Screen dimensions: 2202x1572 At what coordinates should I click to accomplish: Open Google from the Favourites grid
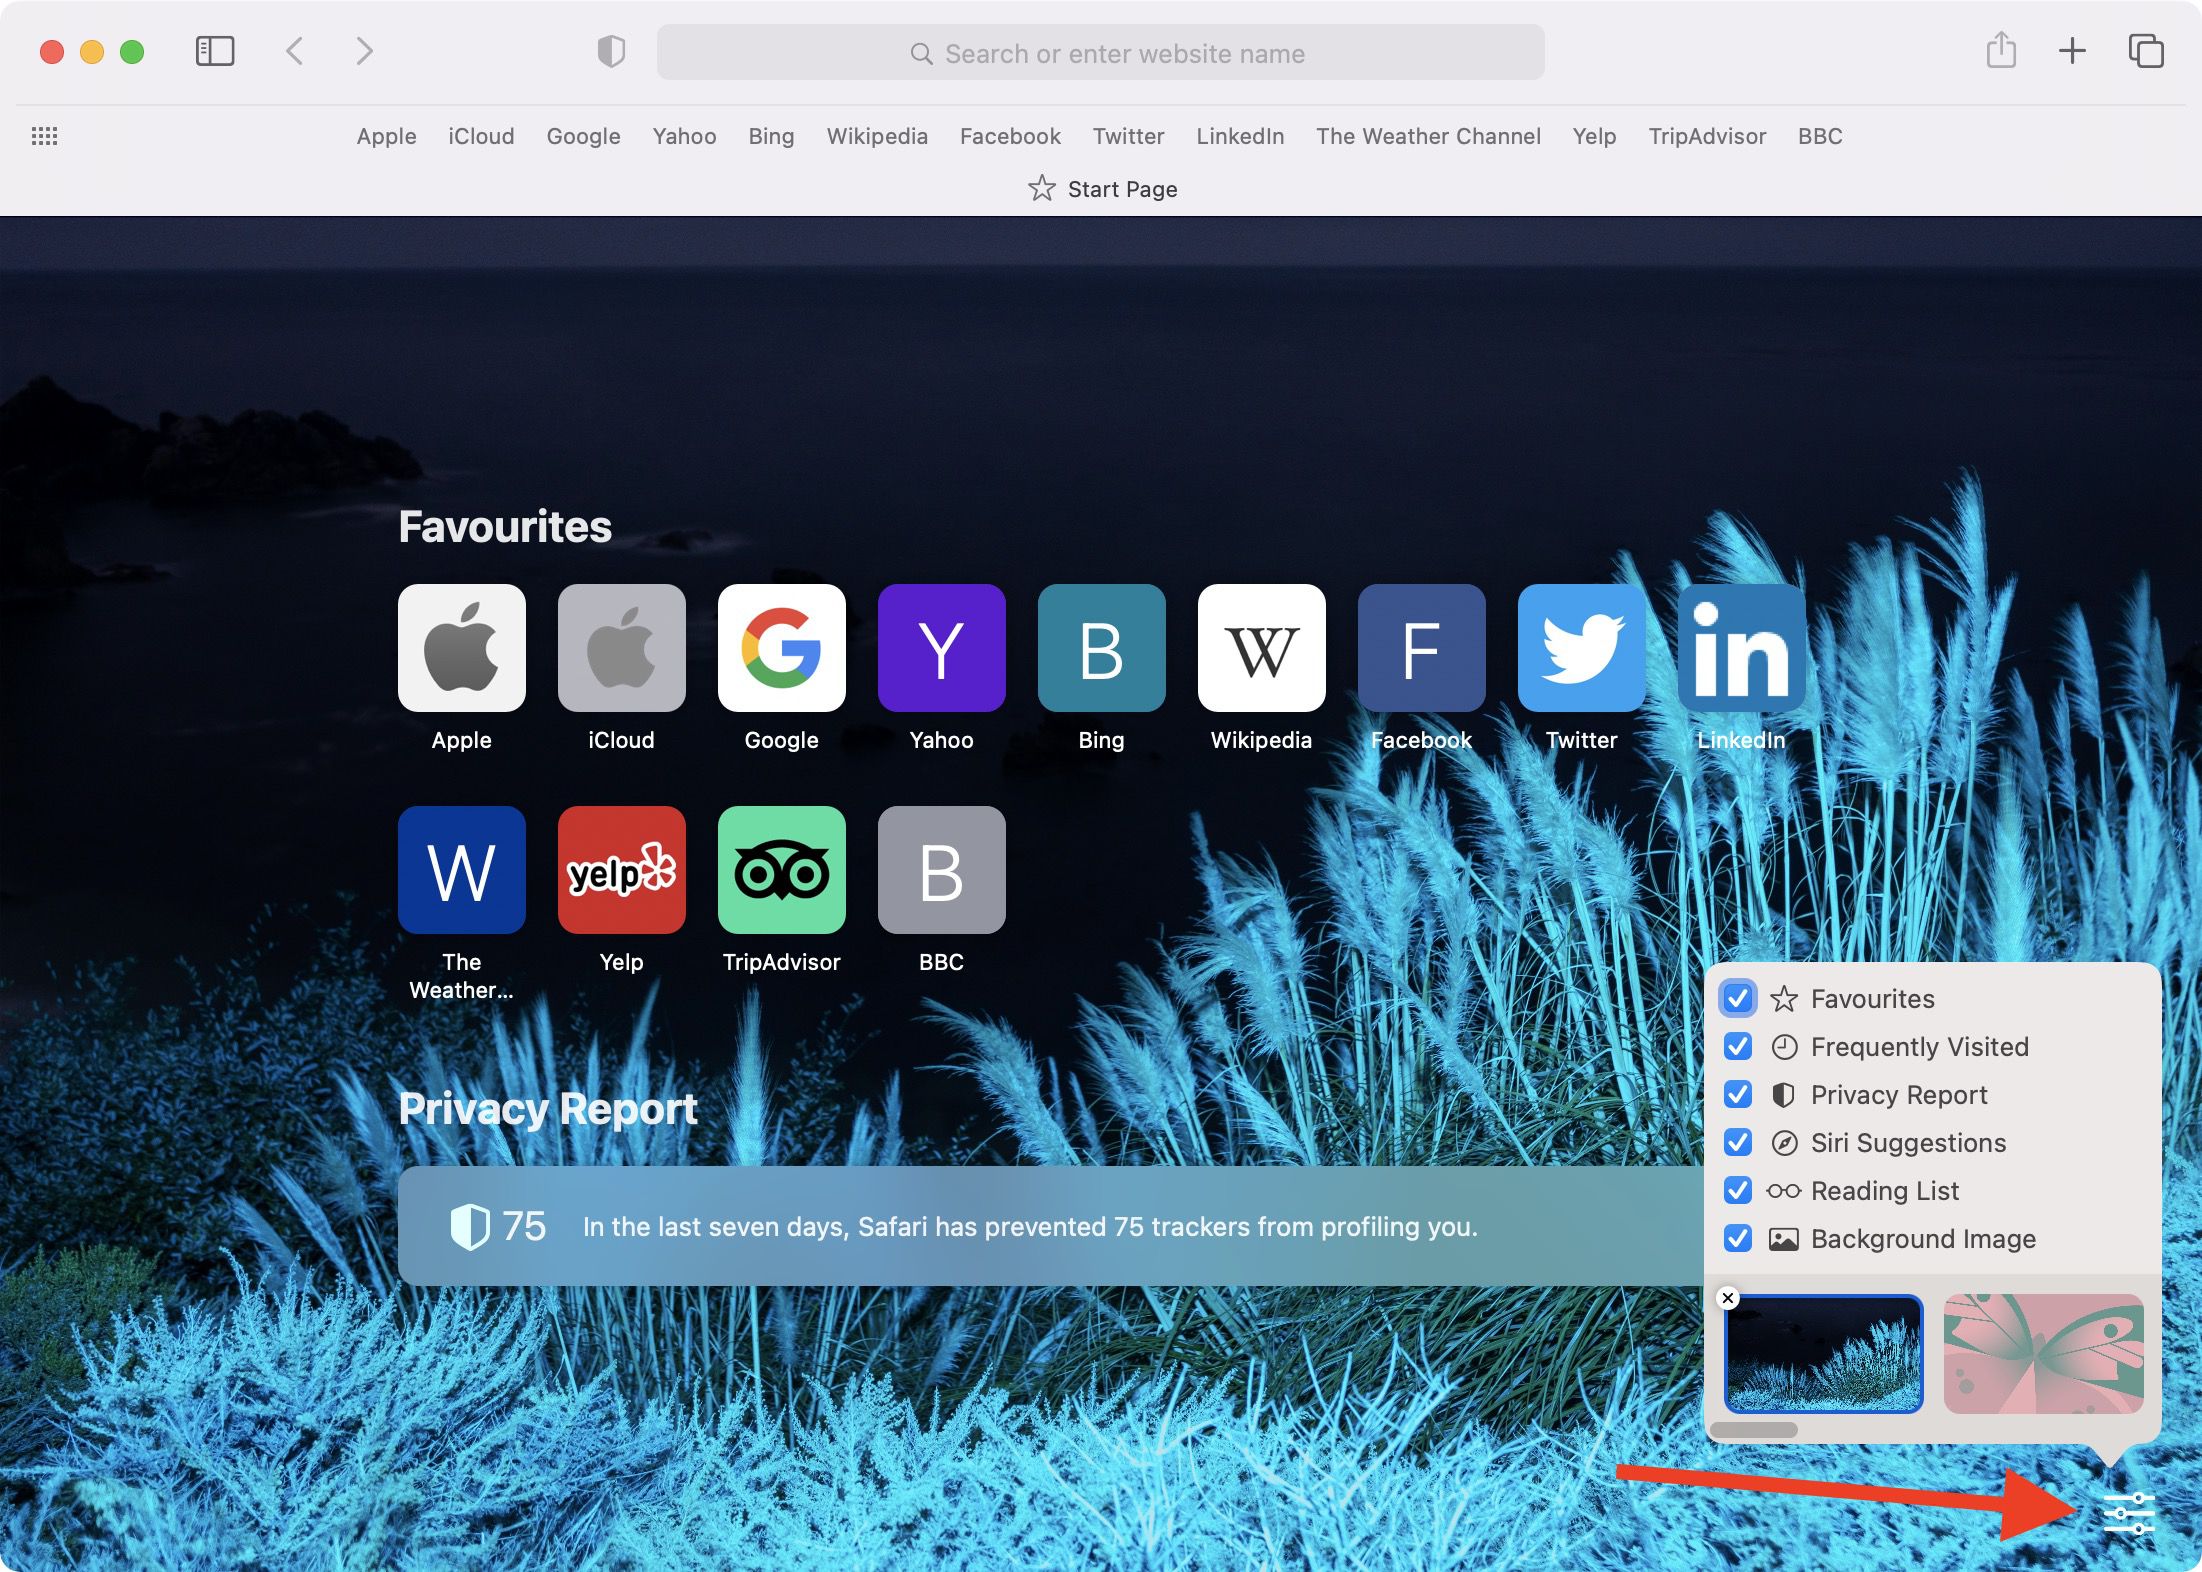click(781, 648)
